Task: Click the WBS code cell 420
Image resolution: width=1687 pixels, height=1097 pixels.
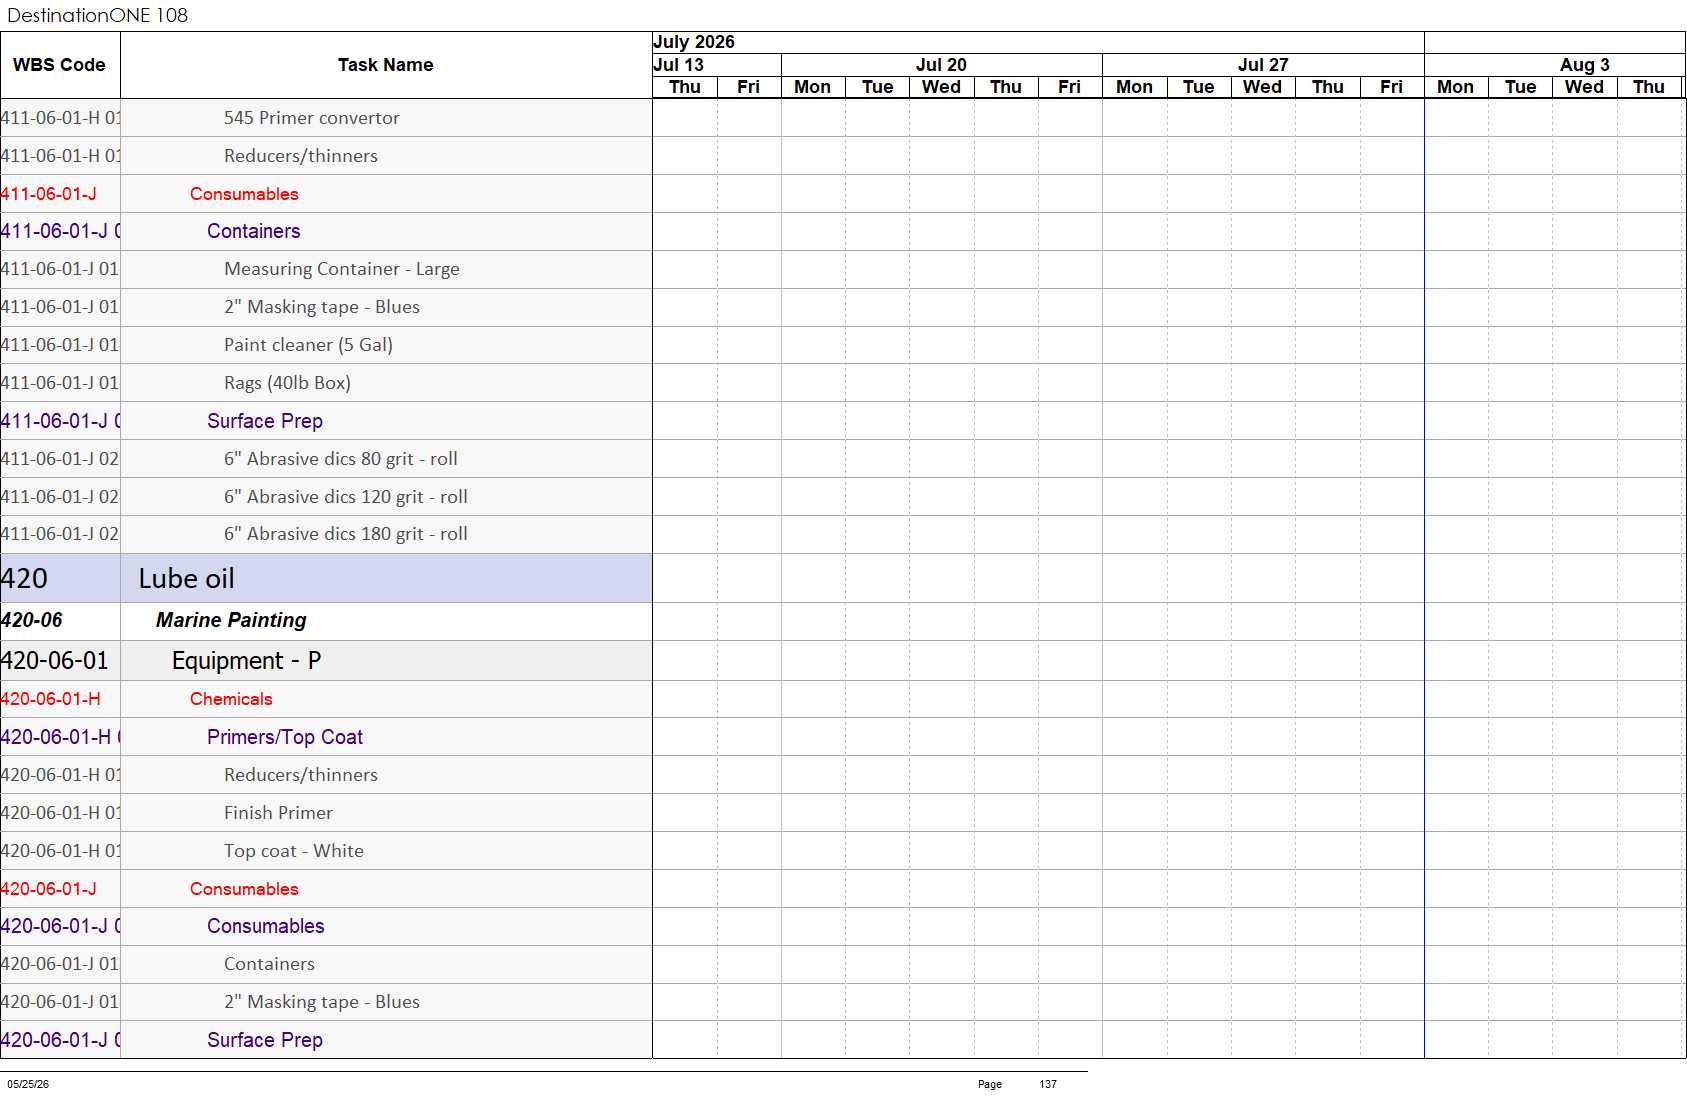Action: [60, 579]
